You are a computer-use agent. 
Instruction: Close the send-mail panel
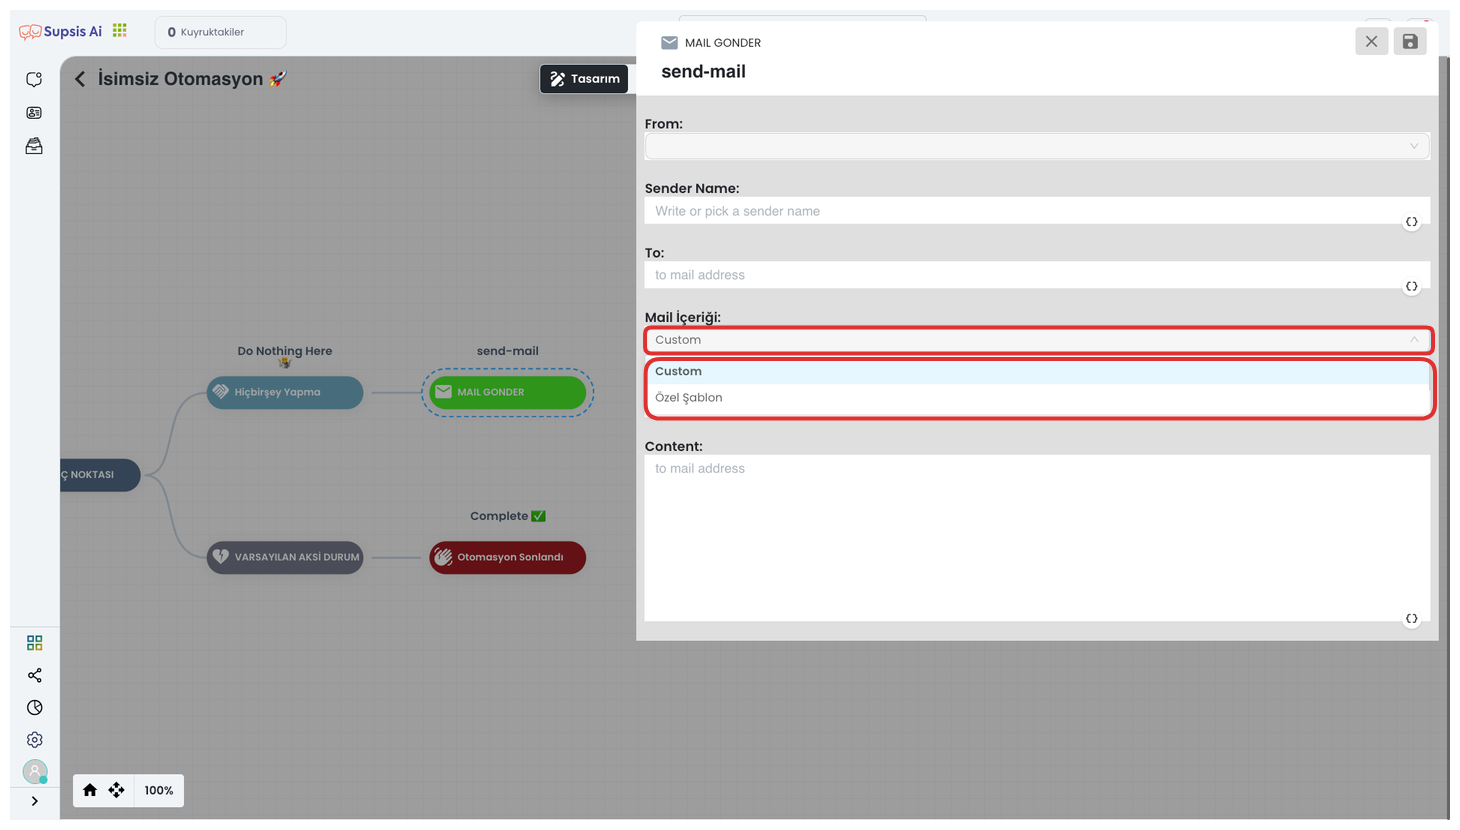[1371, 41]
